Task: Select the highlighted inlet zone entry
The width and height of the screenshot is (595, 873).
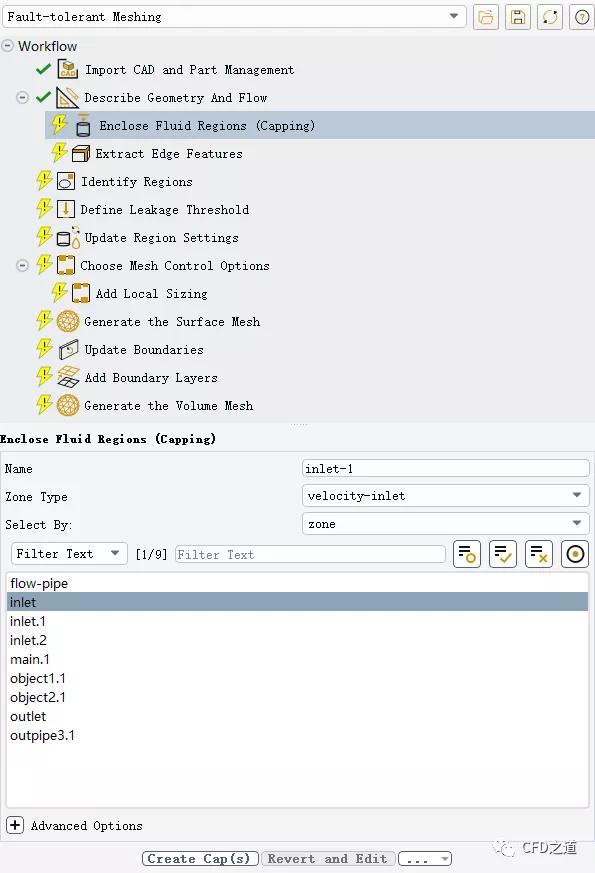Action: point(297,602)
